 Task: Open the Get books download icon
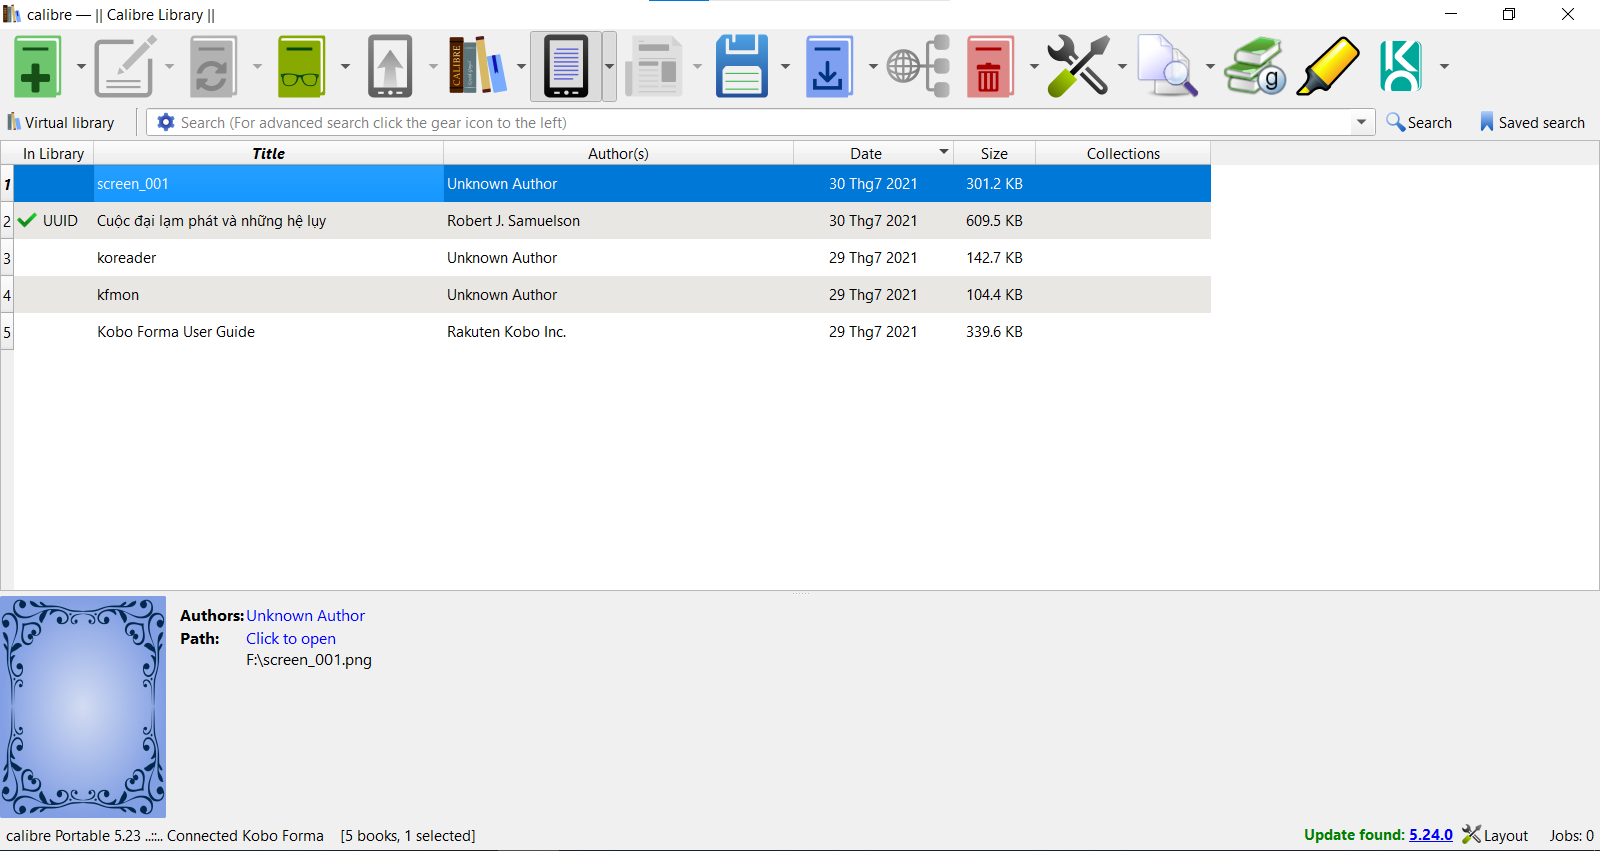click(829, 66)
